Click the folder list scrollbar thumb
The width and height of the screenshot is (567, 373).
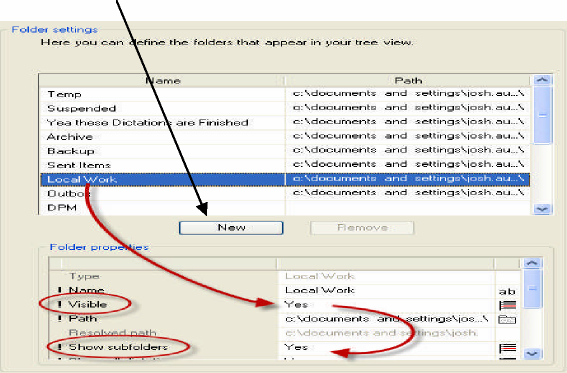coord(542,115)
